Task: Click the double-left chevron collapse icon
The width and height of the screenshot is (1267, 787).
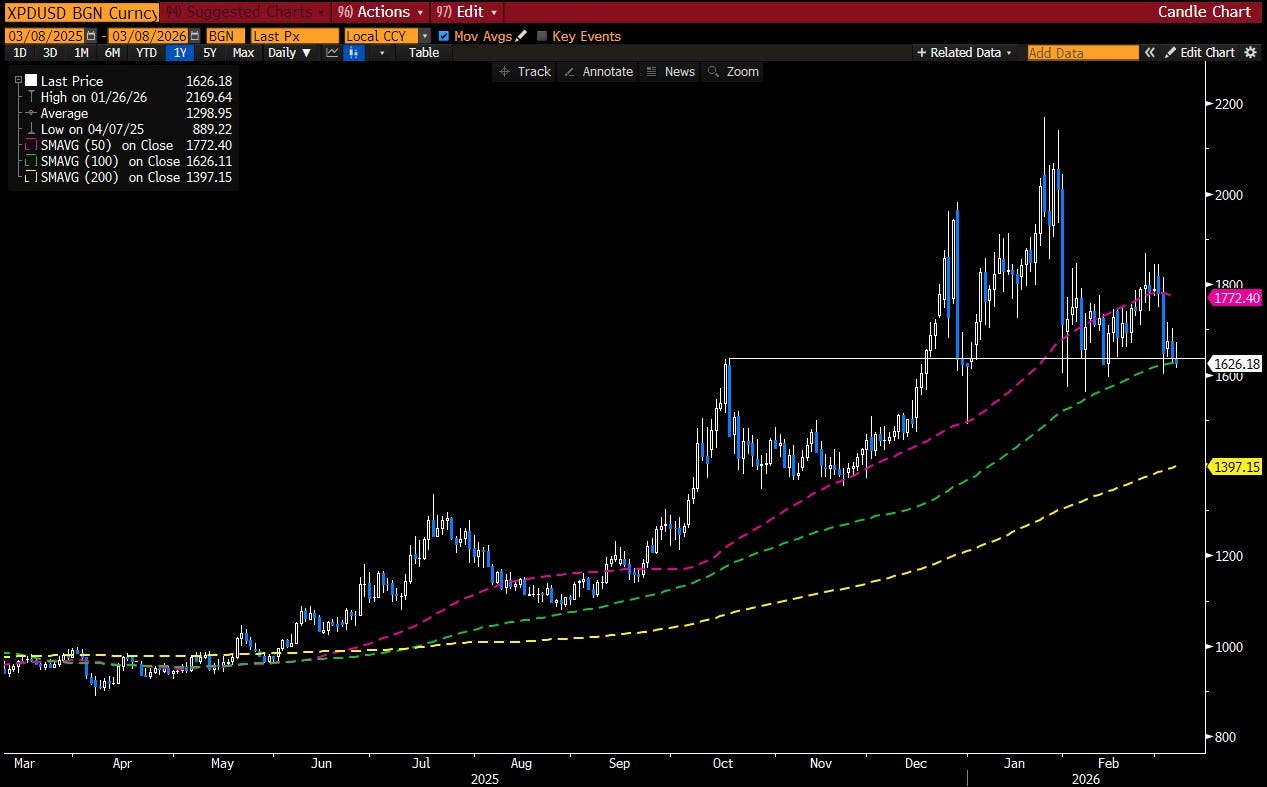Action: (1150, 53)
